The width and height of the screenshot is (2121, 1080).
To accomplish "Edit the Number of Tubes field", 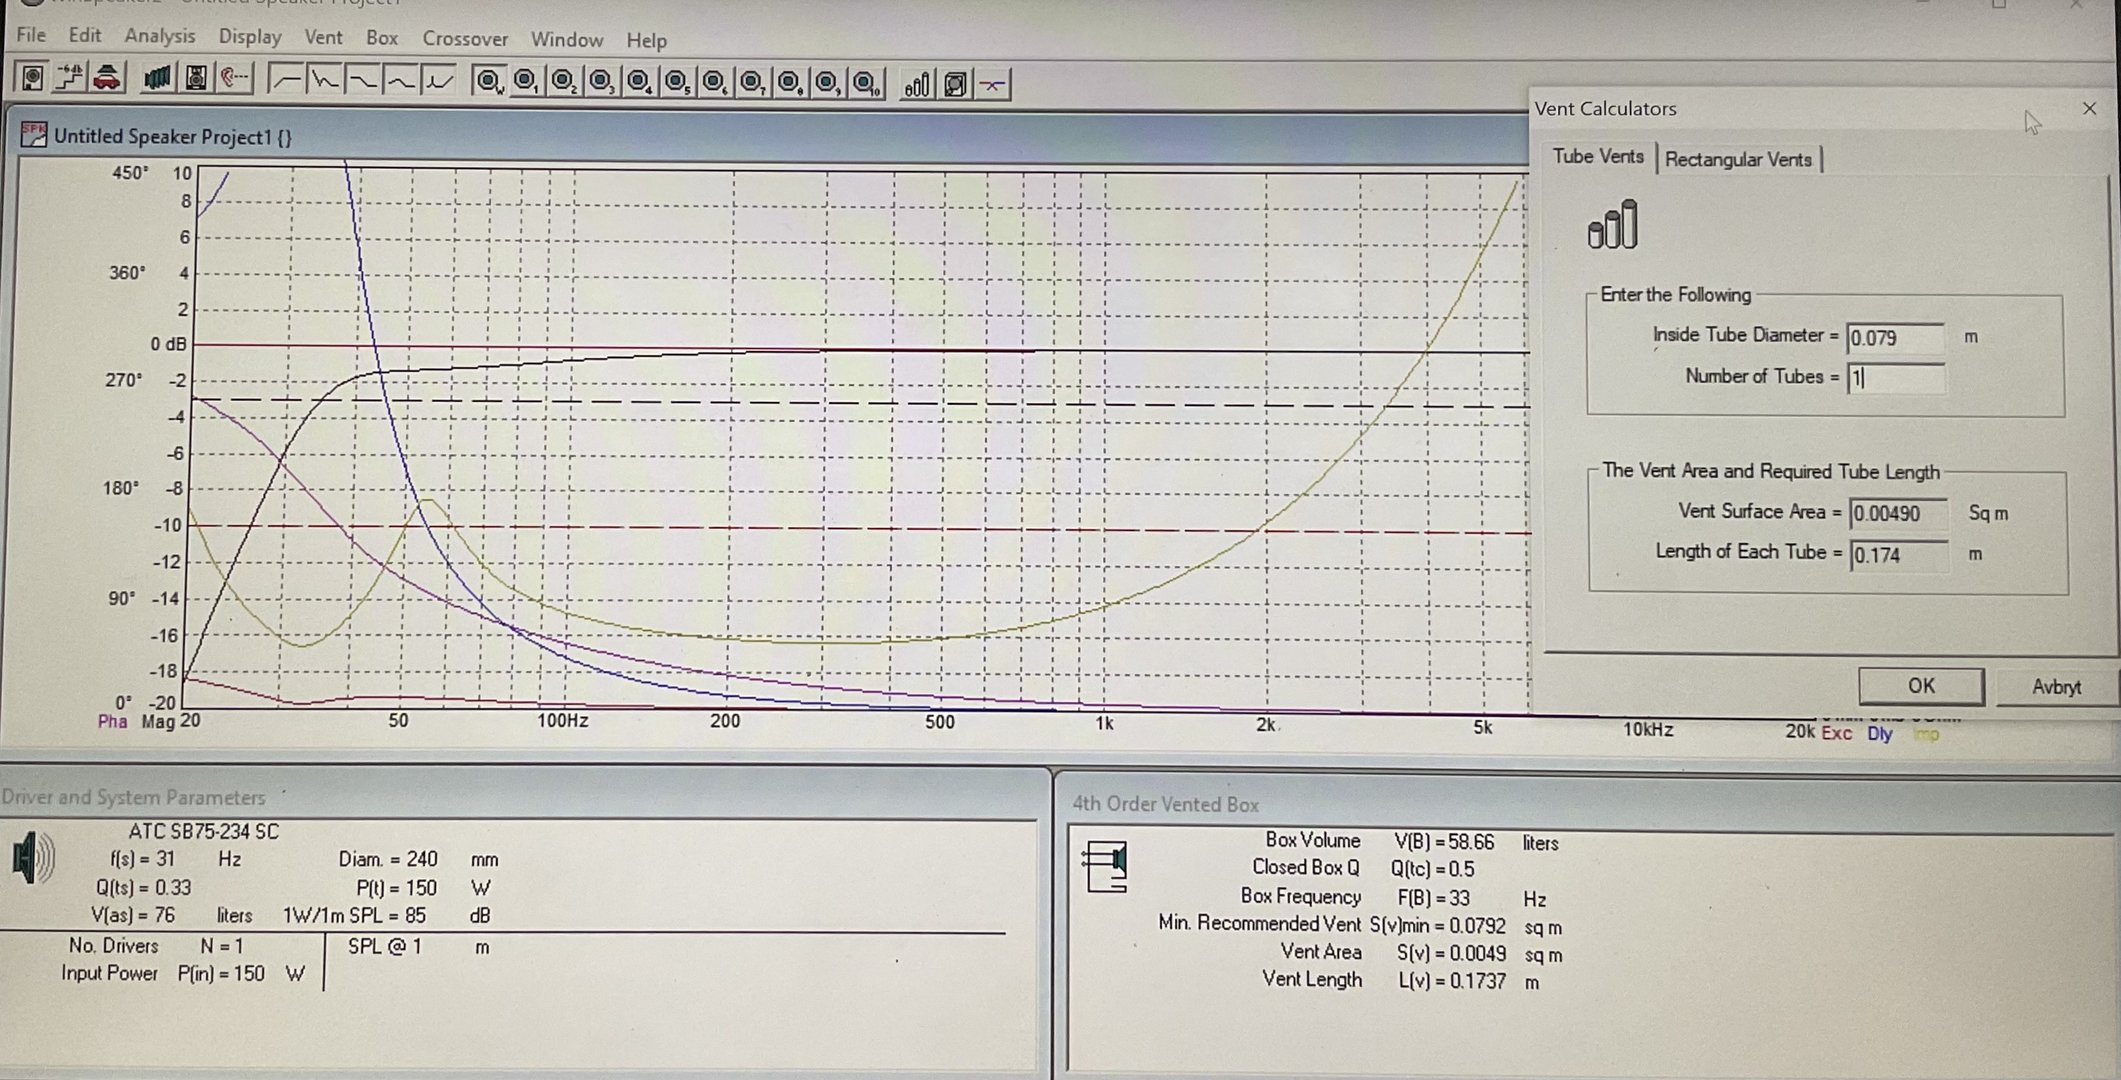I will click(x=1895, y=378).
